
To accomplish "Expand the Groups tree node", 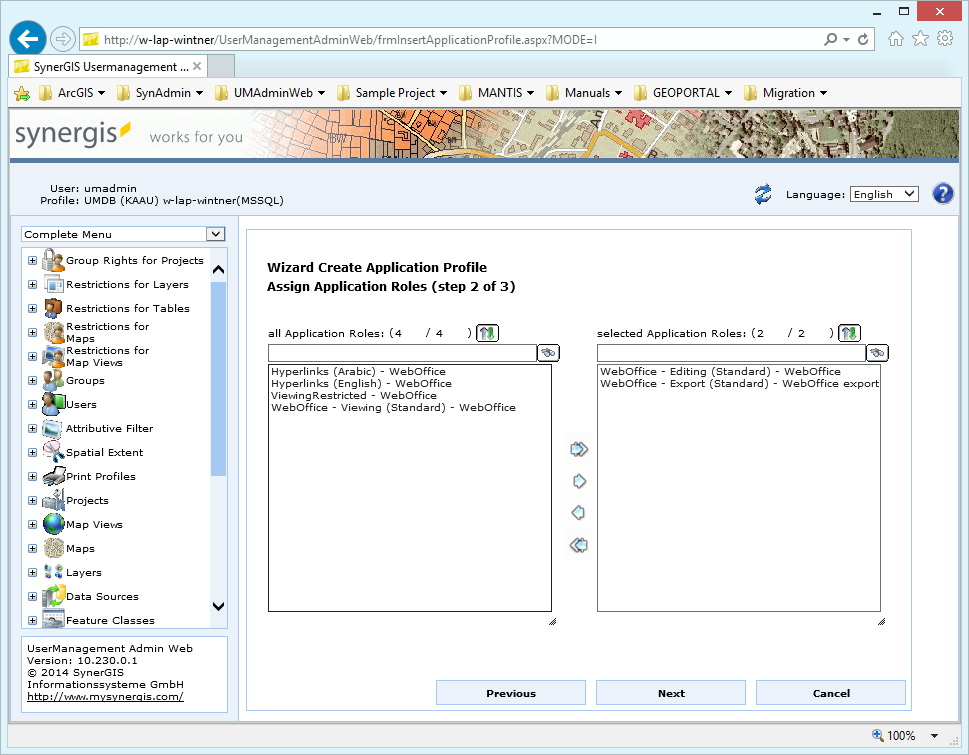I will pos(31,380).
